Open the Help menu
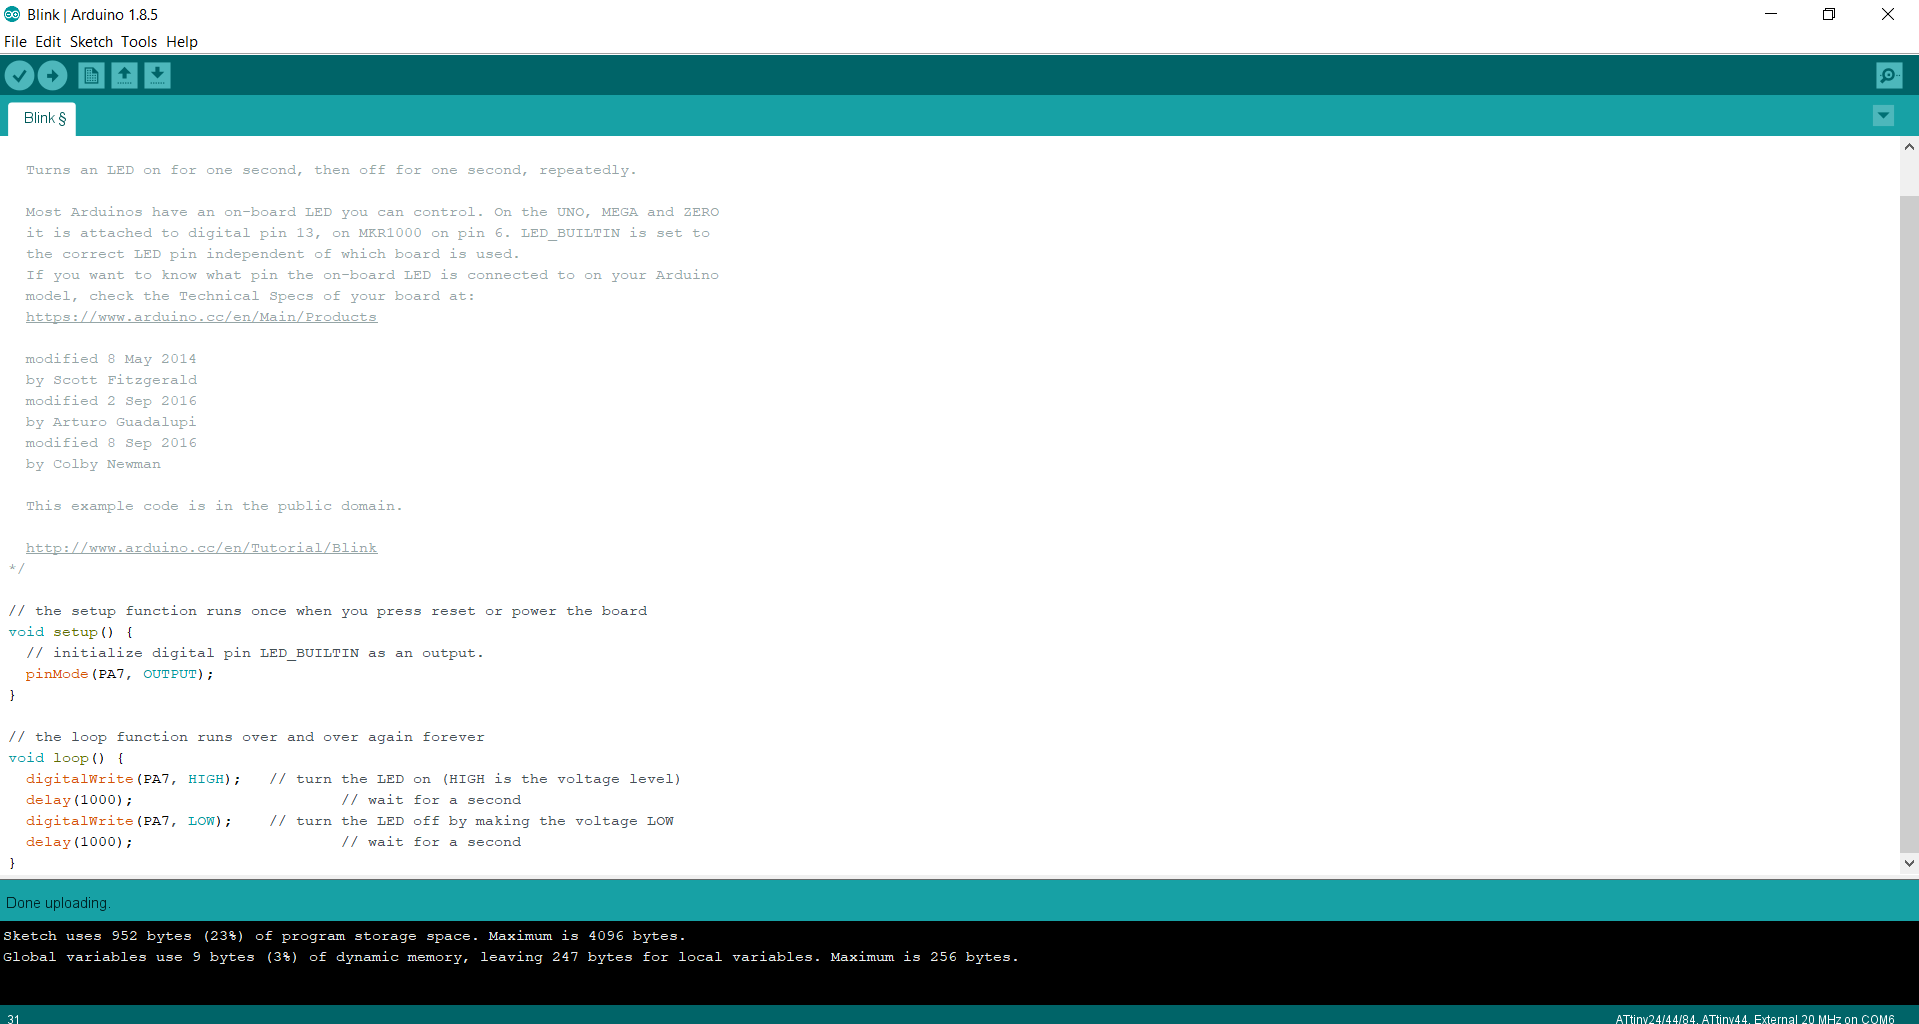 pos(182,42)
